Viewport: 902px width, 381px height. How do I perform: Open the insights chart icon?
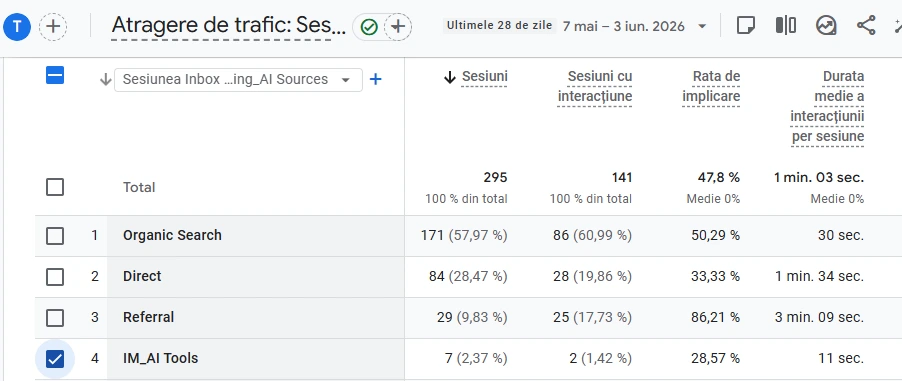point(826,26)
